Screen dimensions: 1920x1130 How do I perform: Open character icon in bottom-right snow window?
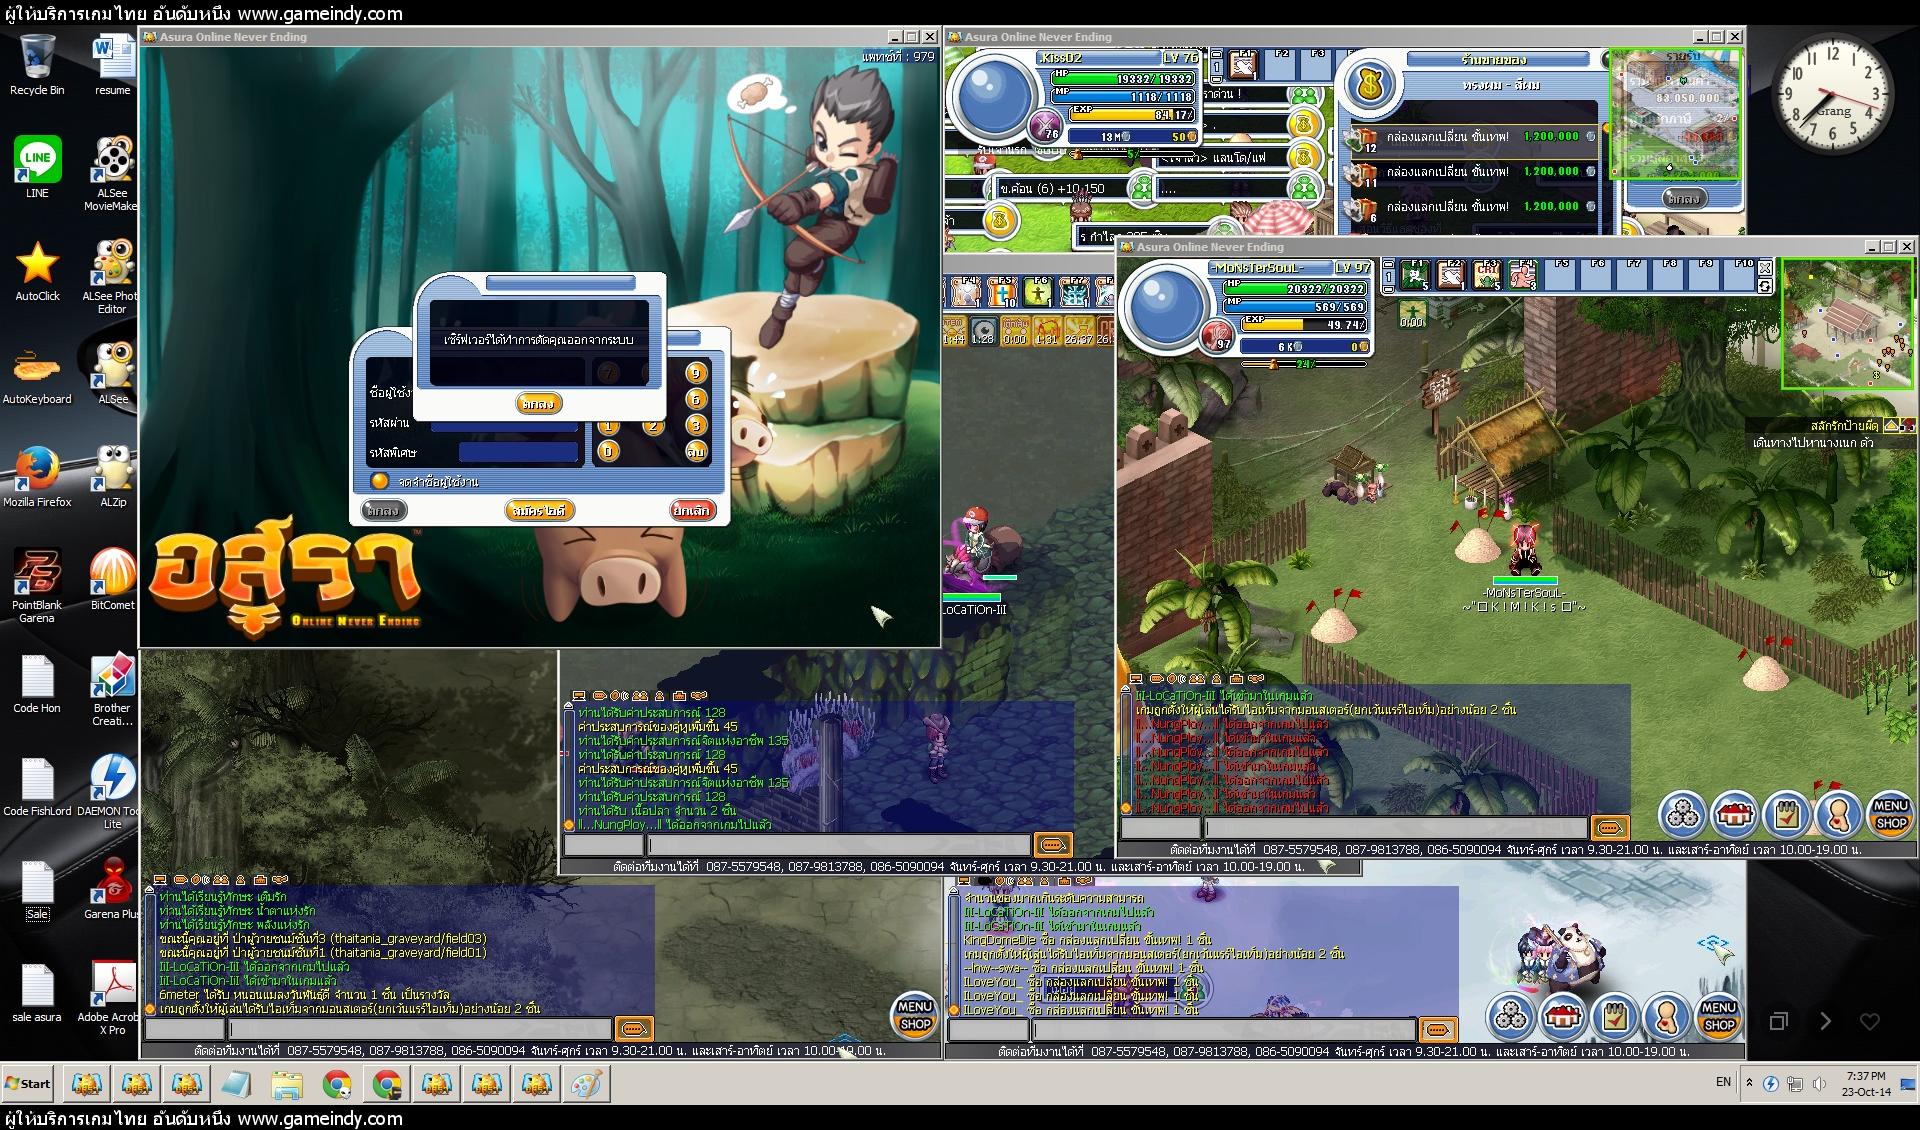[1666, 1017]
